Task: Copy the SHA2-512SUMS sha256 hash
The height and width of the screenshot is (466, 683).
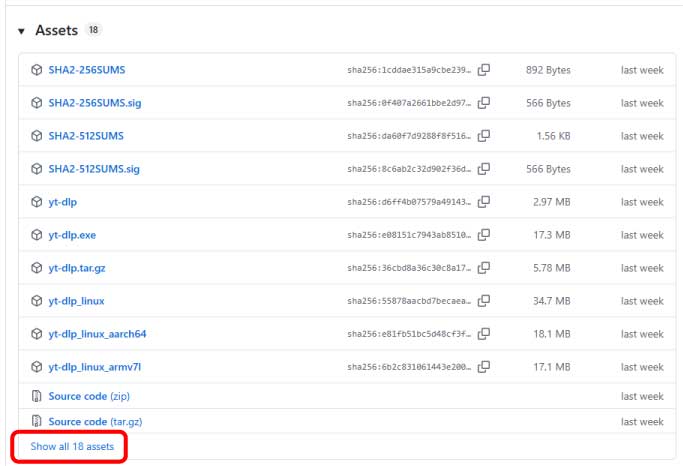Action: coord(484,136)
